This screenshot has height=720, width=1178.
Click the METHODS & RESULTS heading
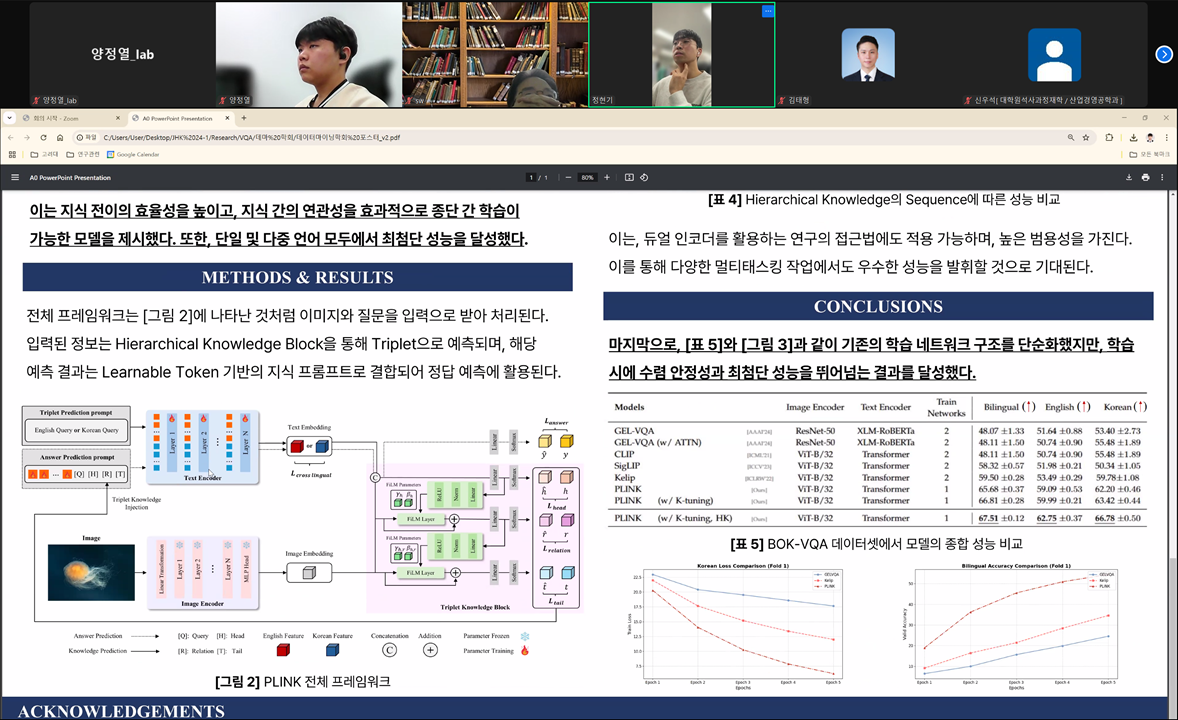tap(298, 277)
